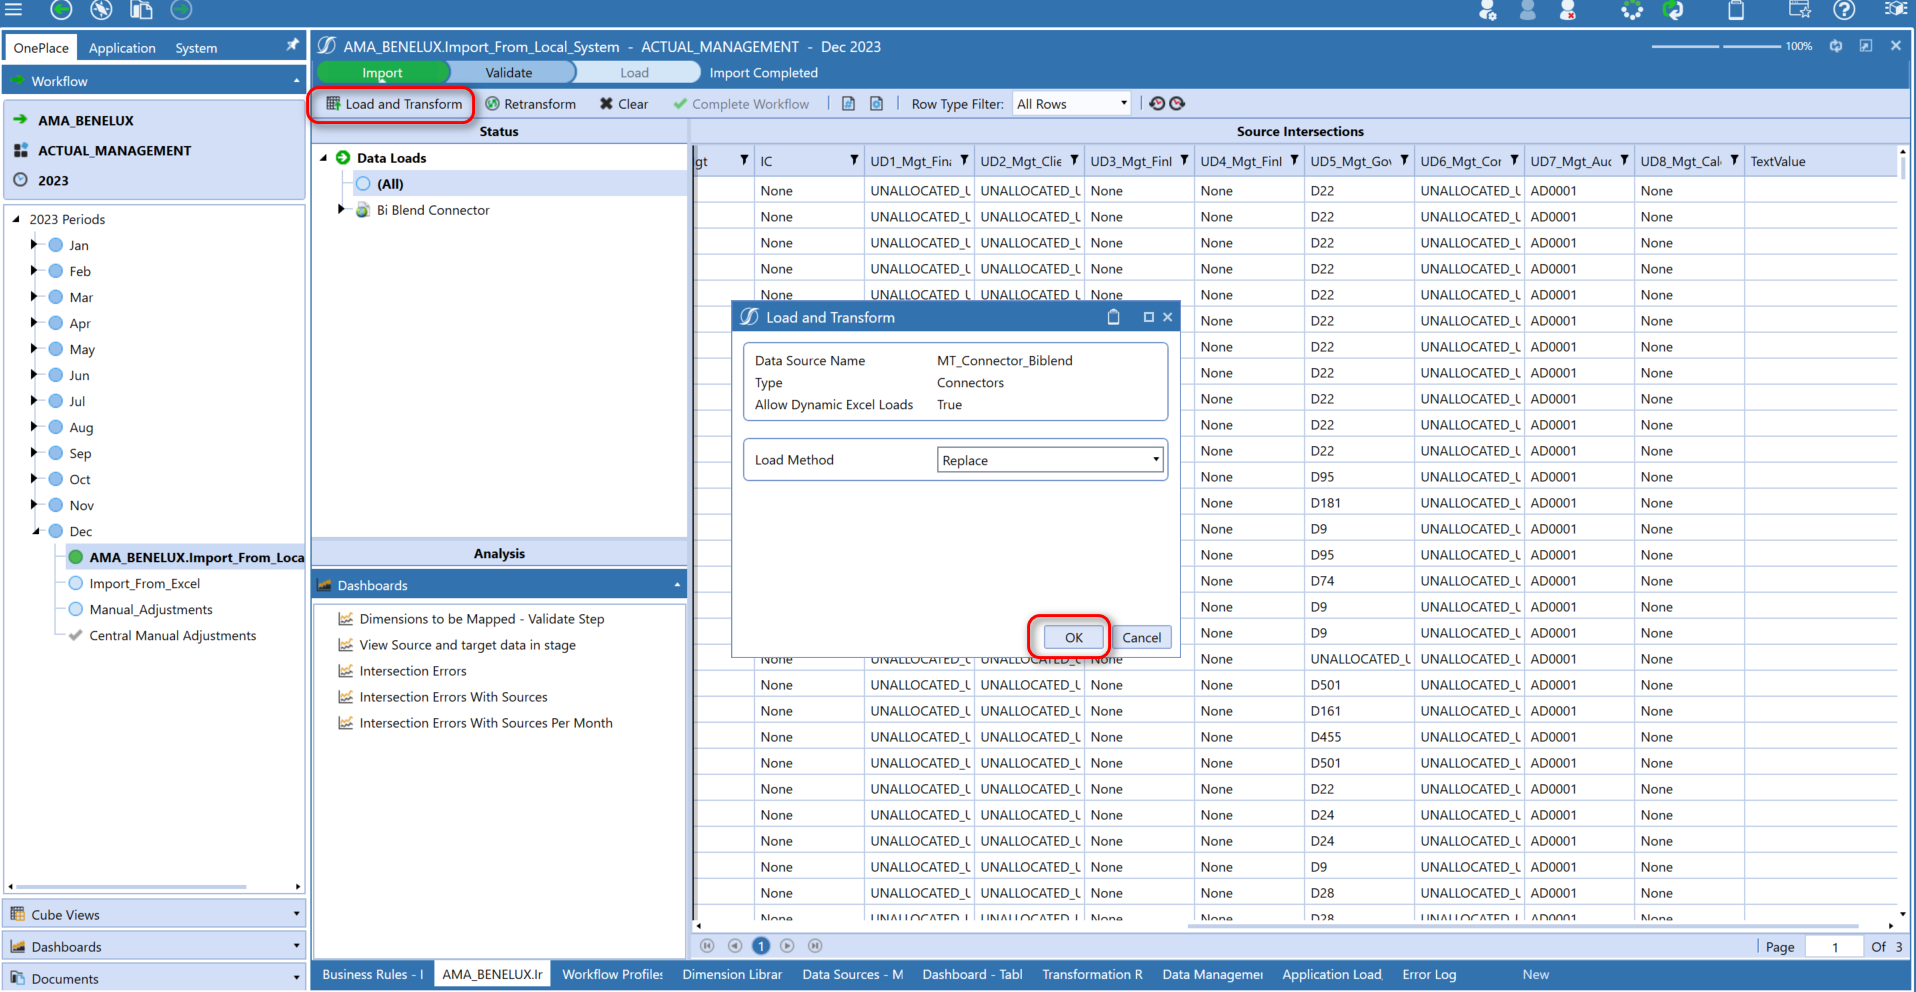The image size is (1916, 992).
Task: Open the Help question mark icon
Action: click(x=1844, y=11)
